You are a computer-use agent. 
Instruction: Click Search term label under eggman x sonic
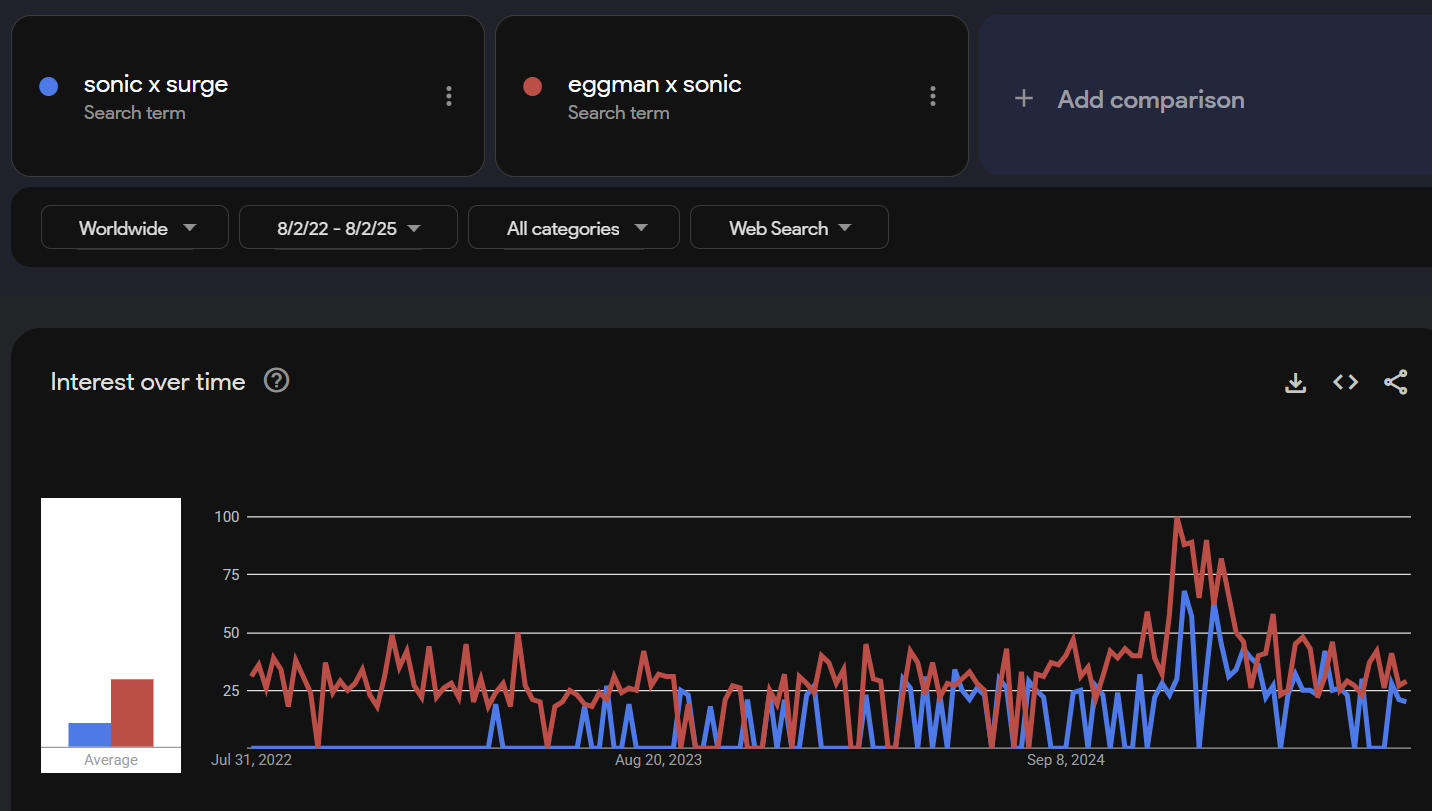tap(619, 113)
